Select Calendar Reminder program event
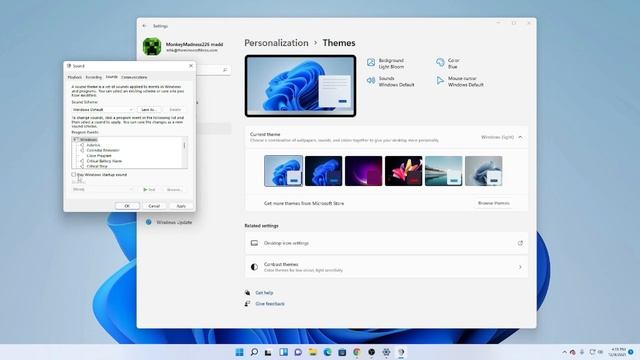This screenshot has width=640, height=360. click(103, 150)
